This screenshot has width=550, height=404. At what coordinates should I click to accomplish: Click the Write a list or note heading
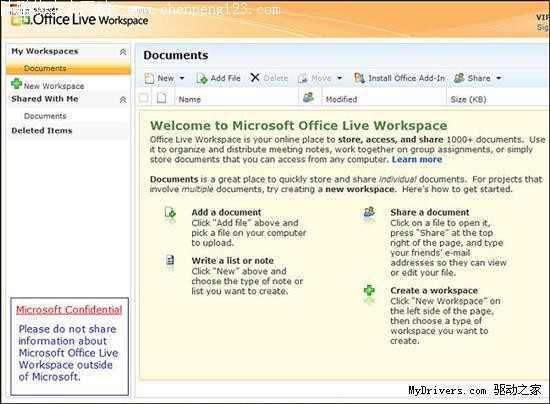pos(233,261)
